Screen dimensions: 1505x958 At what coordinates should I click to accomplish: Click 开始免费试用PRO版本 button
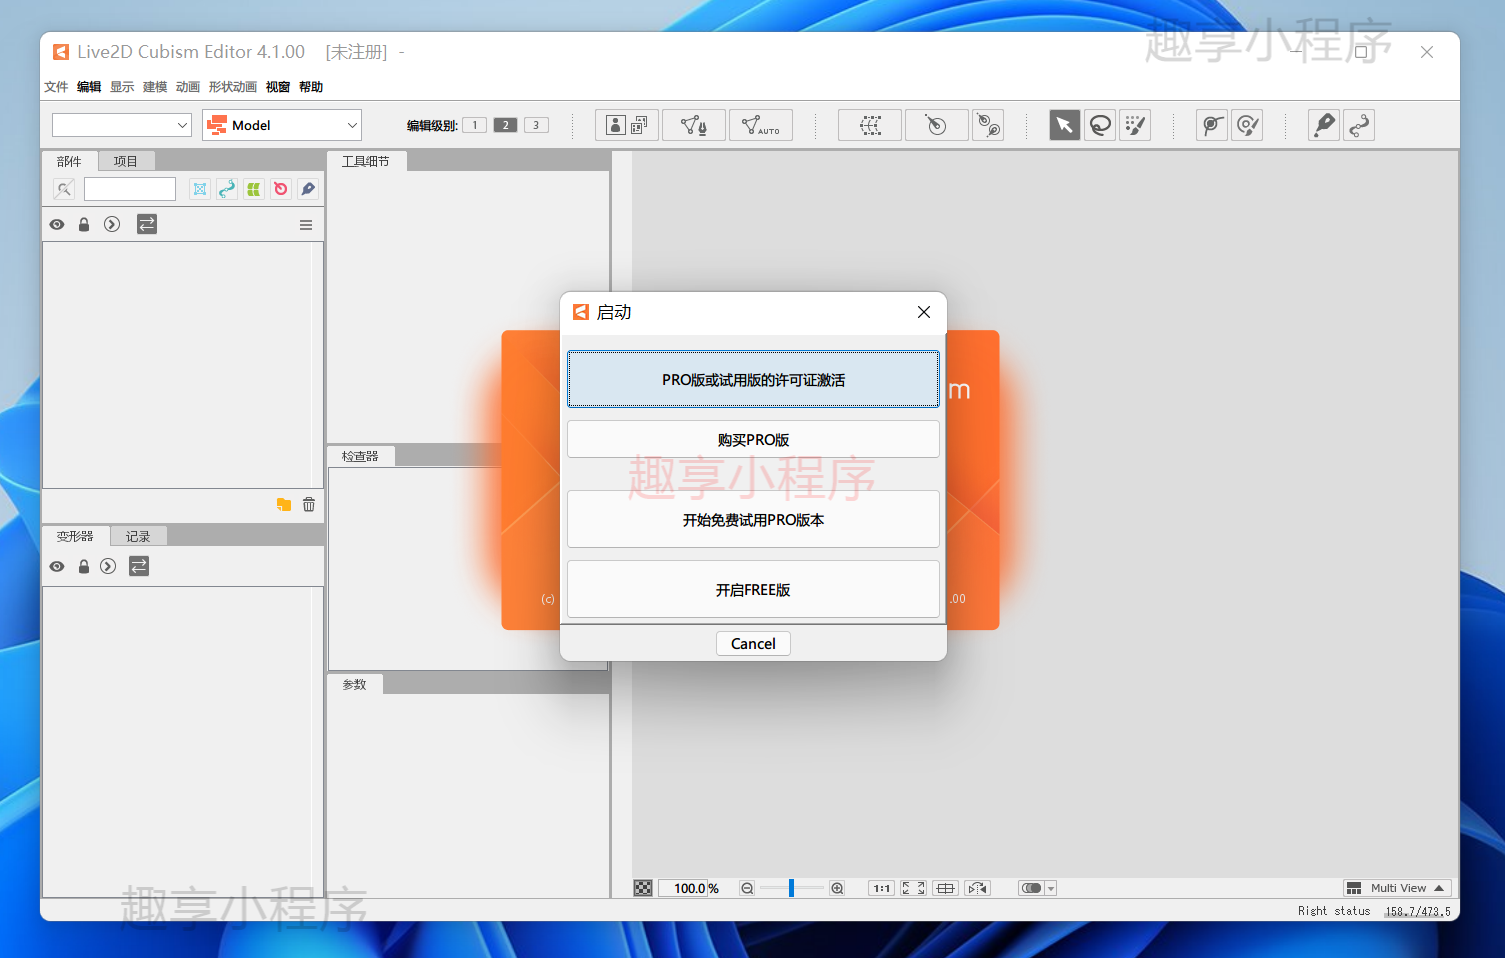point(753,519)
